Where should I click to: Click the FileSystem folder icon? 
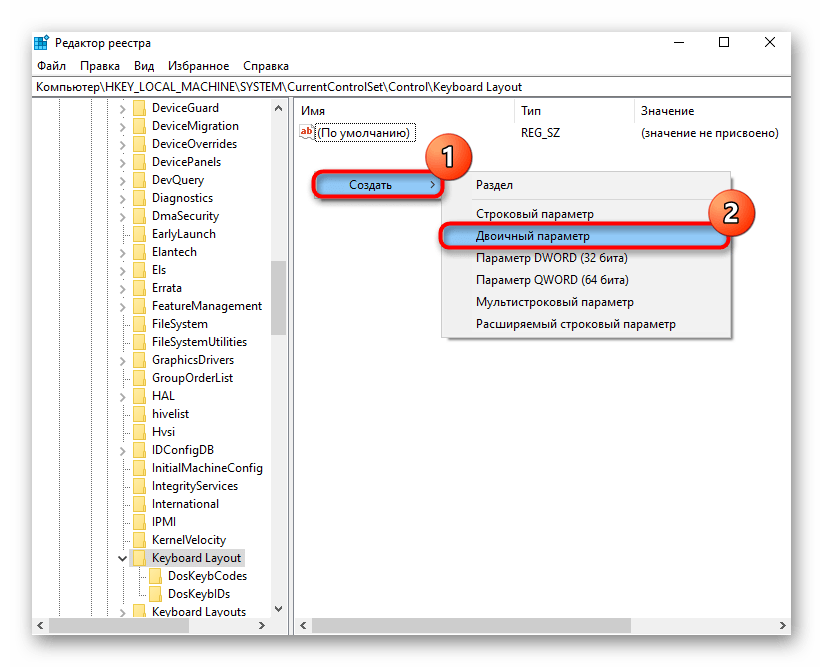point(139,324)
